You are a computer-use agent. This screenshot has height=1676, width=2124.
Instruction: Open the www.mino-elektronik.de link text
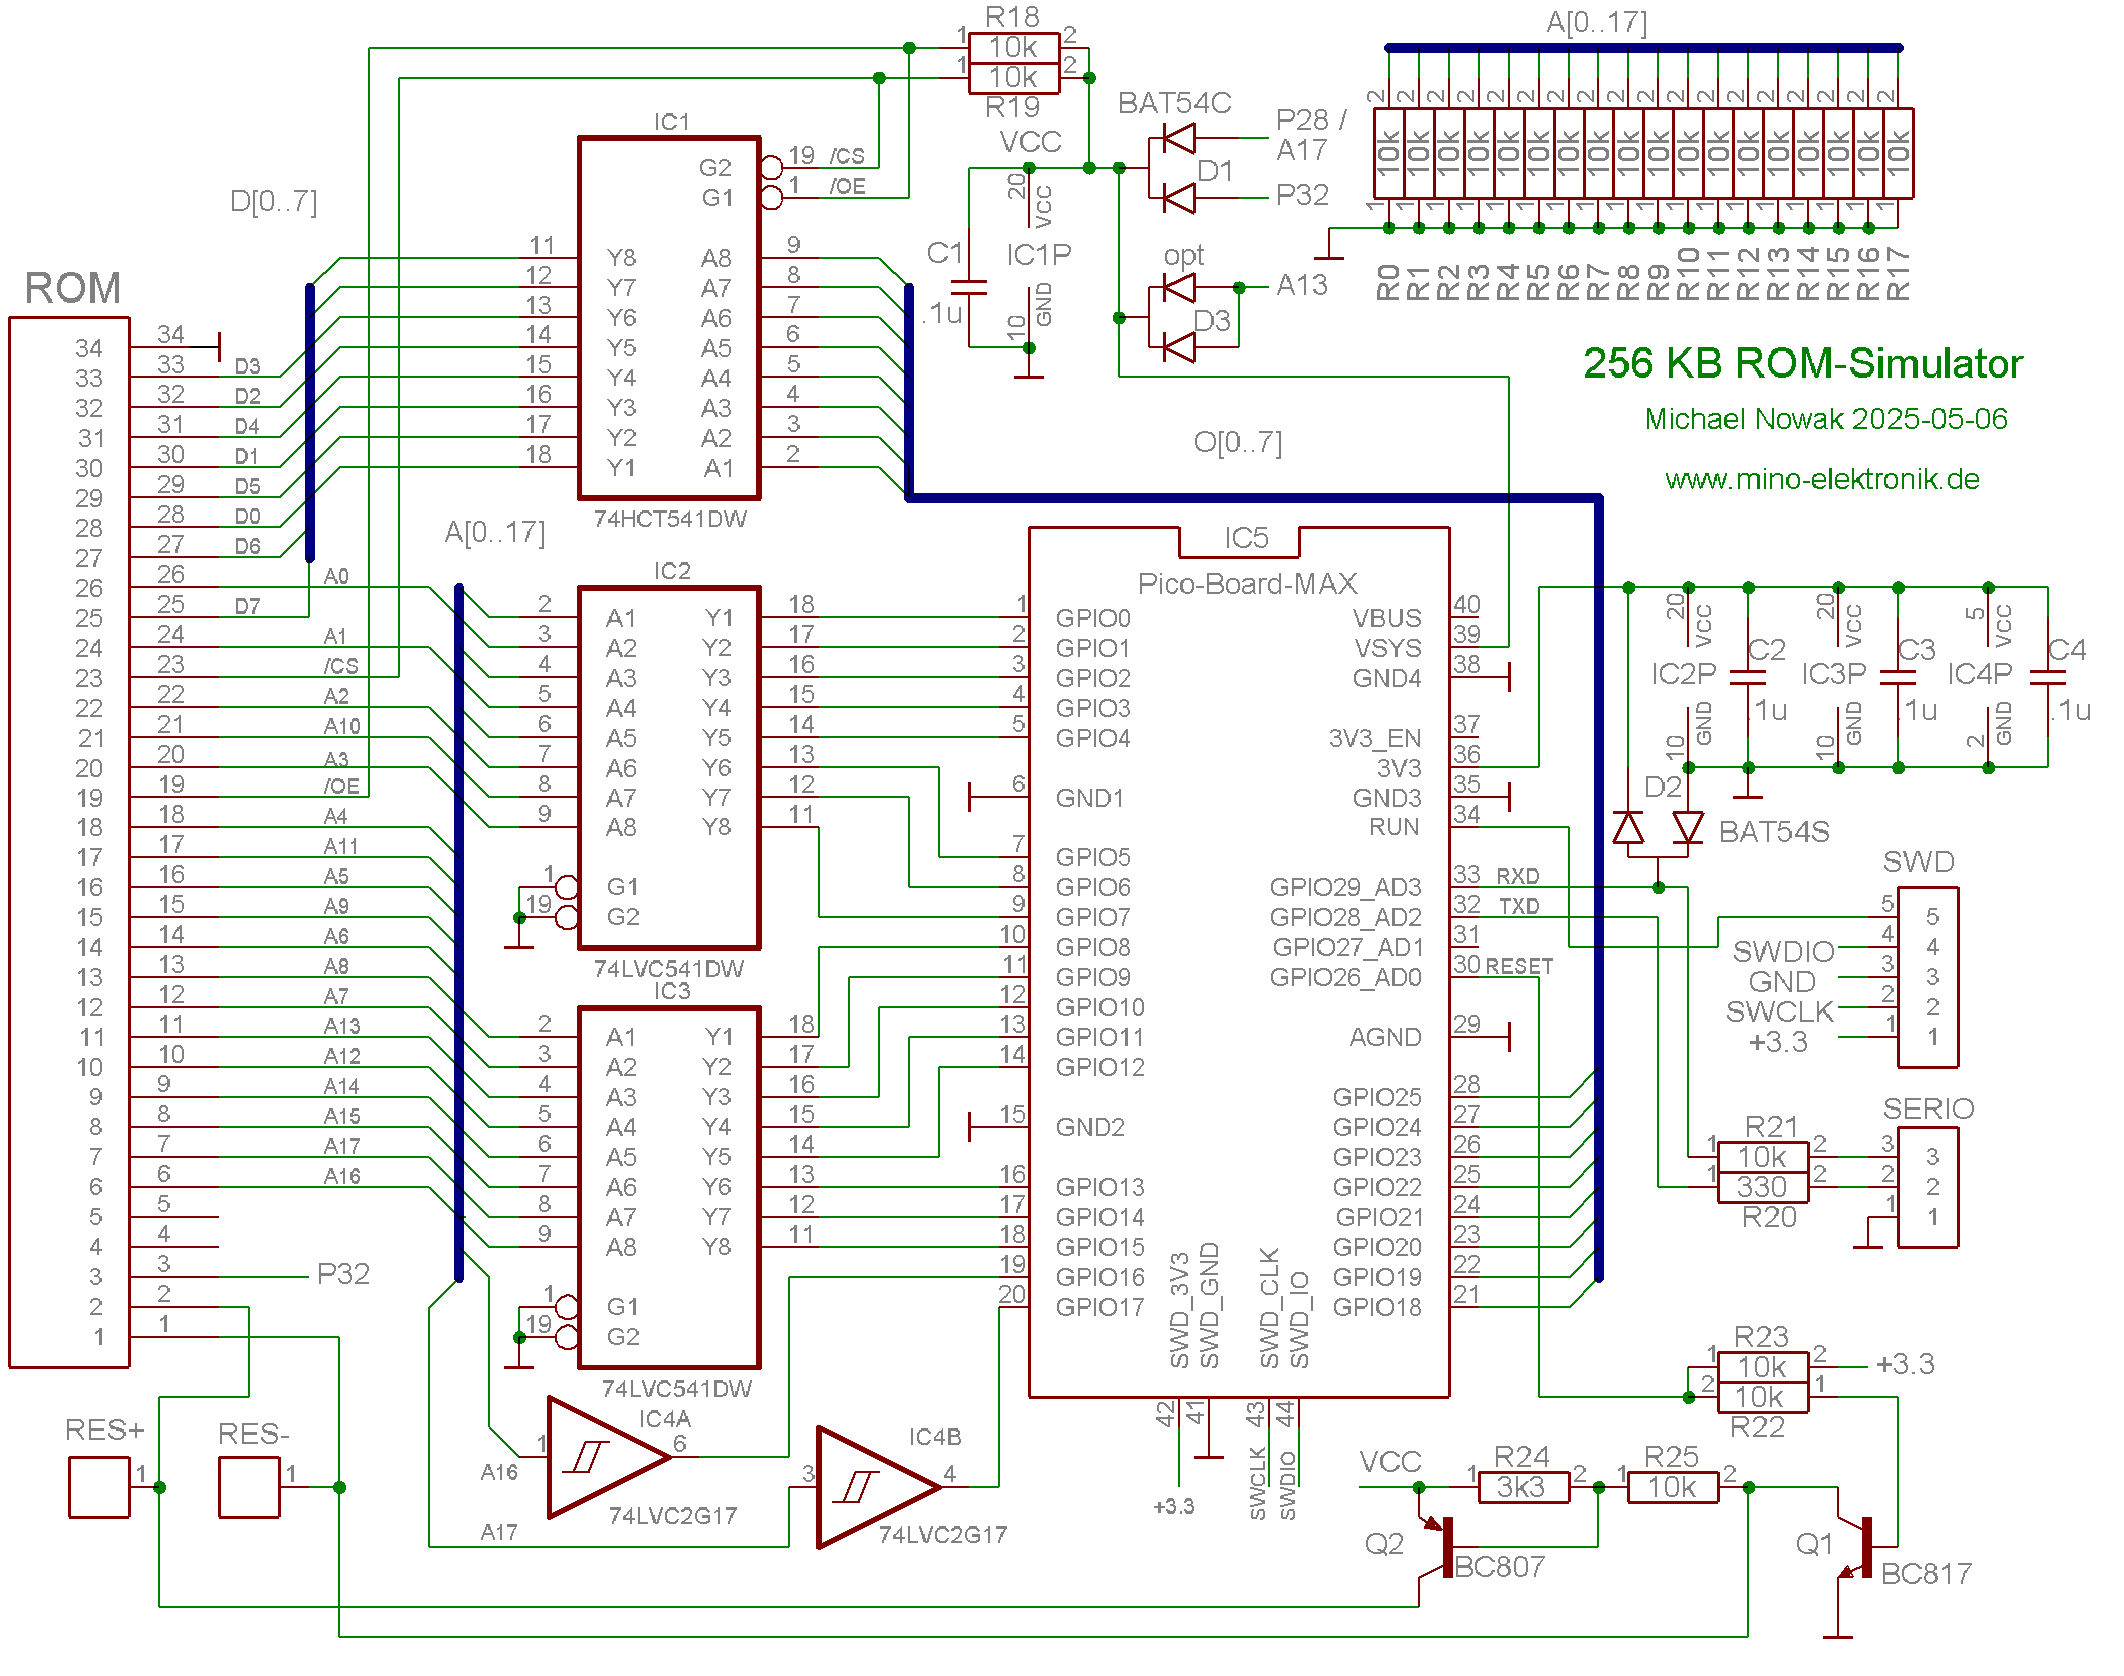pyautogui.click(x=1822, y=479)
